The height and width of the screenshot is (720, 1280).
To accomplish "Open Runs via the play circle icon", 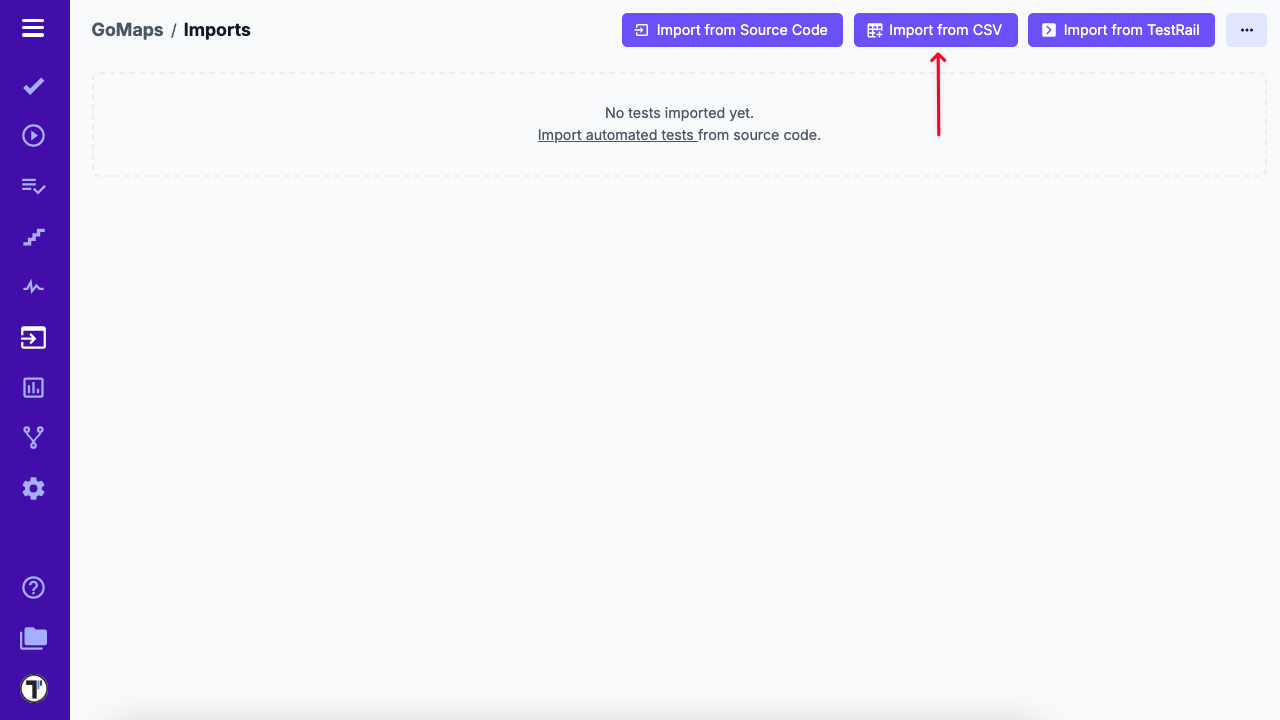I will coord(33,135).
